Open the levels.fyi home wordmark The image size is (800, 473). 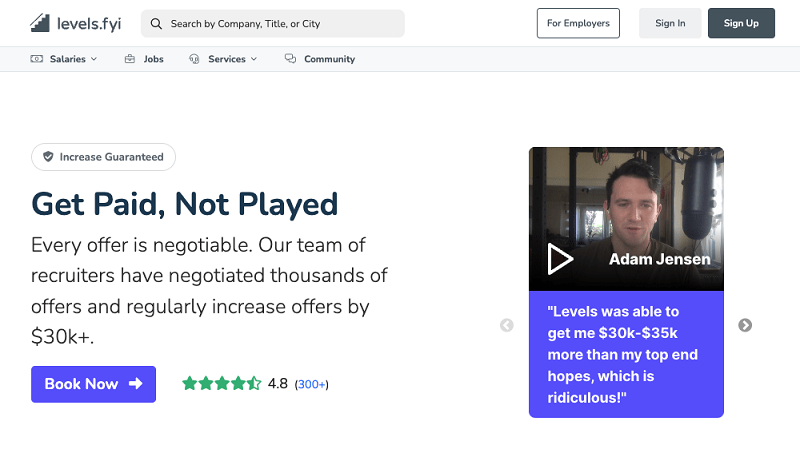(x=89, y=23)
